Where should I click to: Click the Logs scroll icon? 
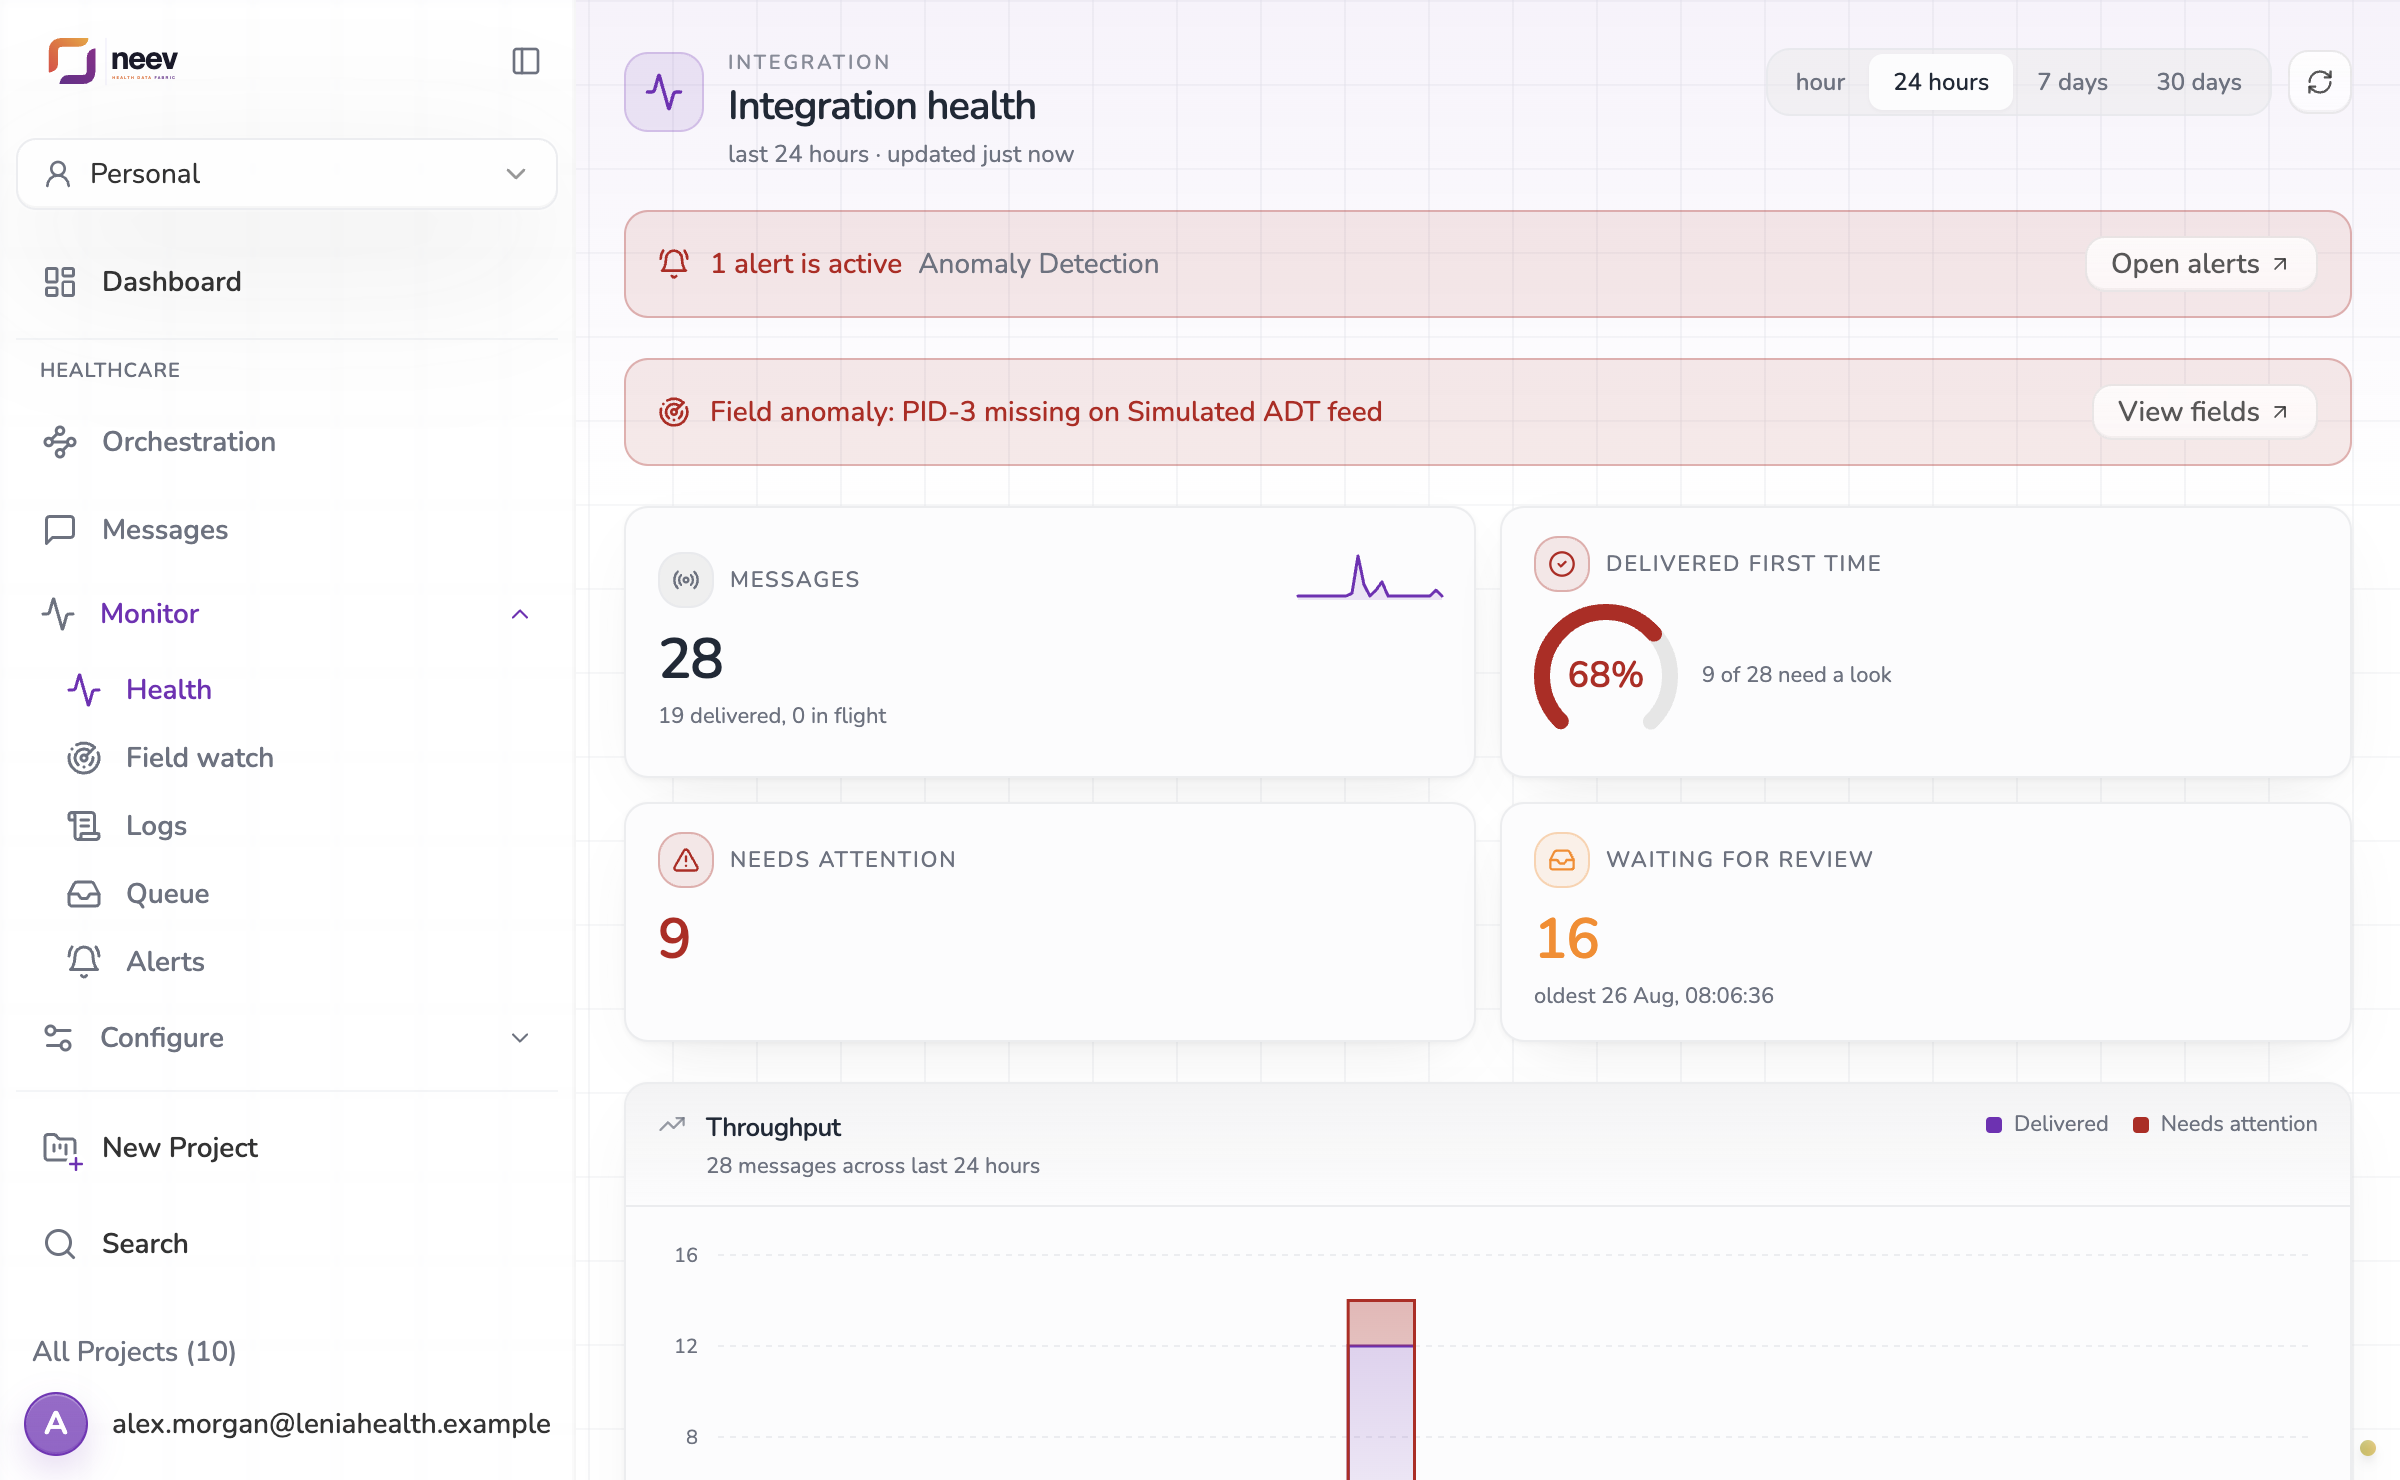(84, 826)
